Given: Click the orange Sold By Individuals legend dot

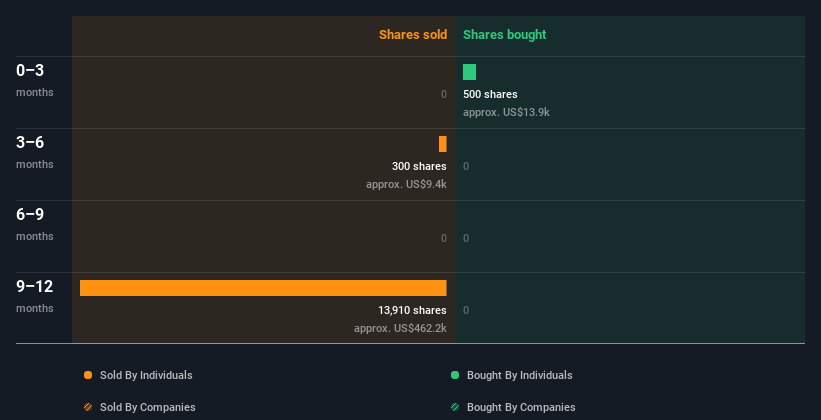Looking at the screenshot, I should pyautogui.click(x=88, y=375).
